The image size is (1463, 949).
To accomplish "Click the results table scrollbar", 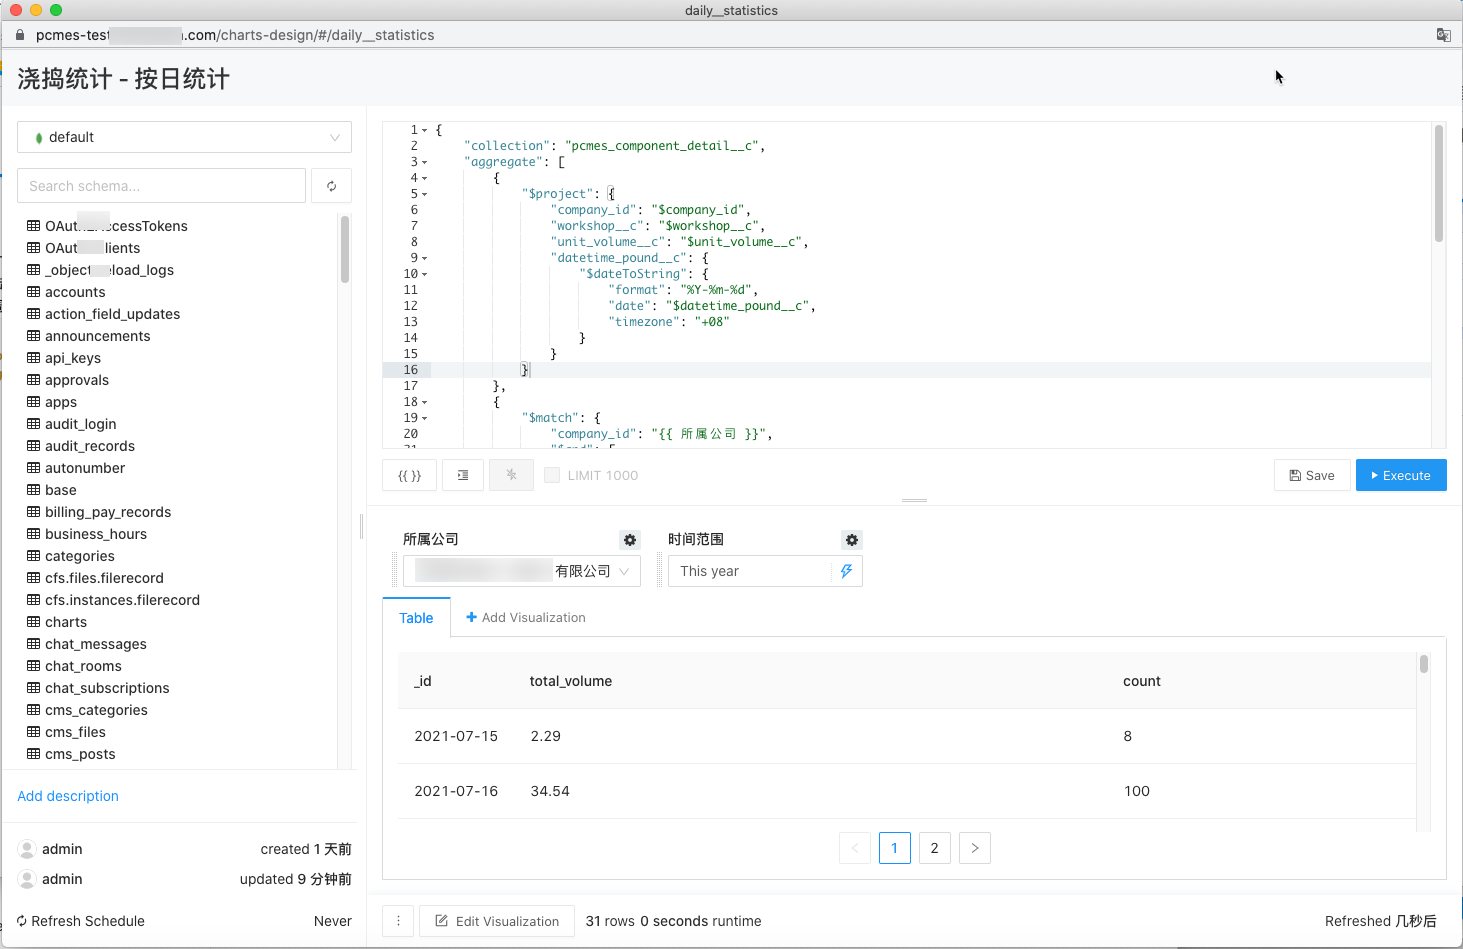I will pos(1423,664).
